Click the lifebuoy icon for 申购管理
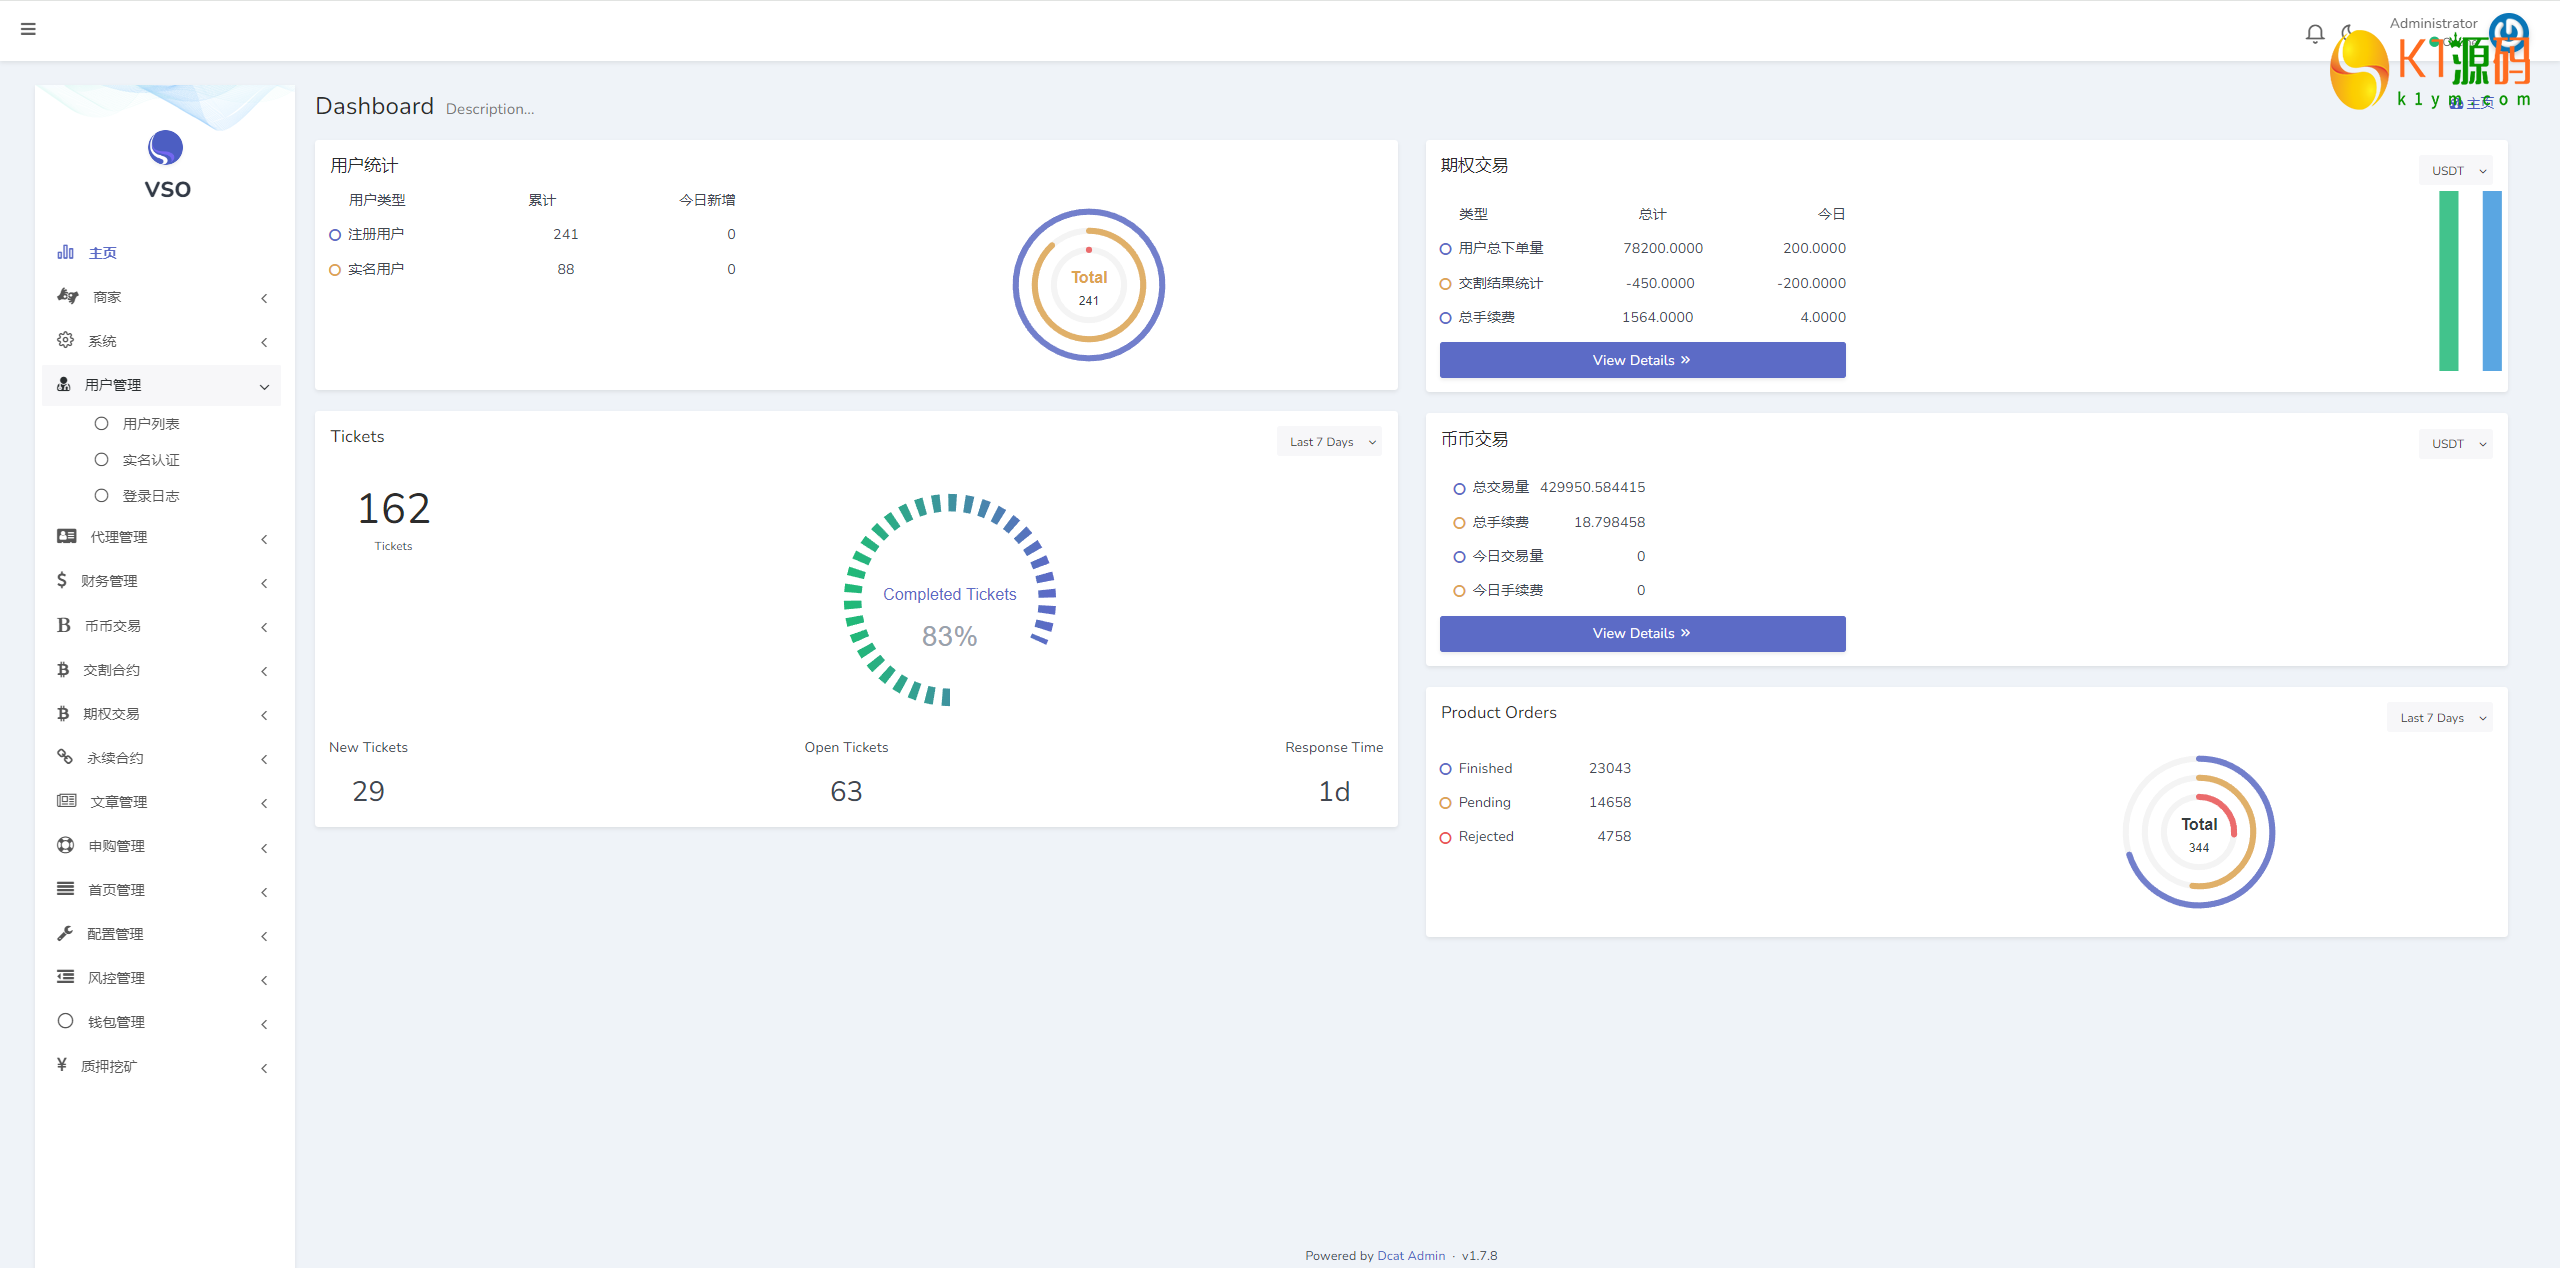The height and width of the screenshot is (1268, 2560). 66,845
